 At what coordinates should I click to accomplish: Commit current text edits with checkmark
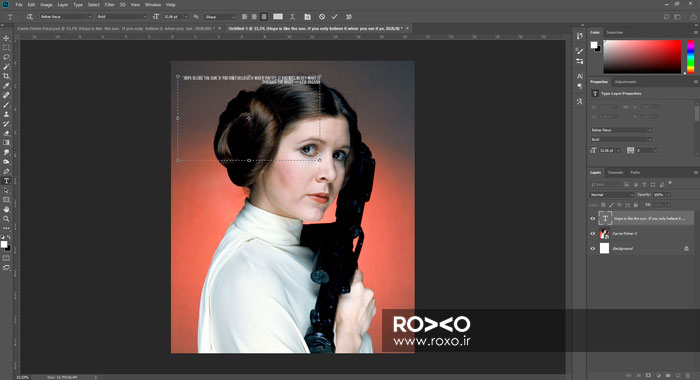coord(334,17)
